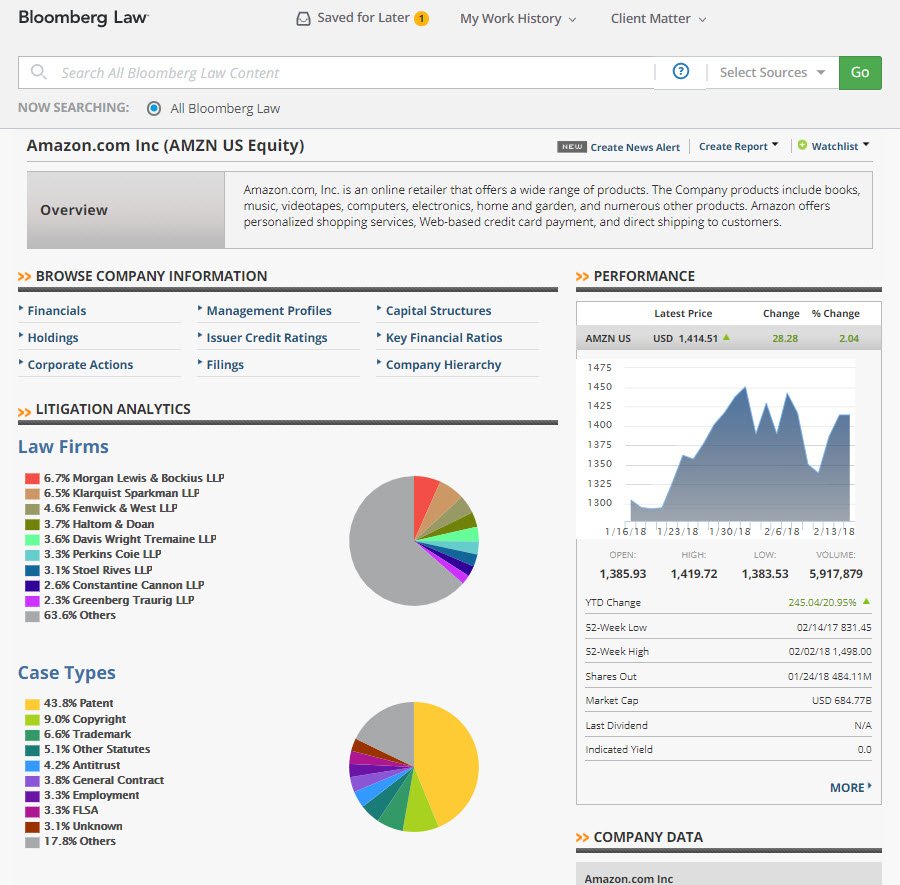The height and width of the screenshot is (885, 900).
Task: Open the Holdings link
Action: point(53,337)
